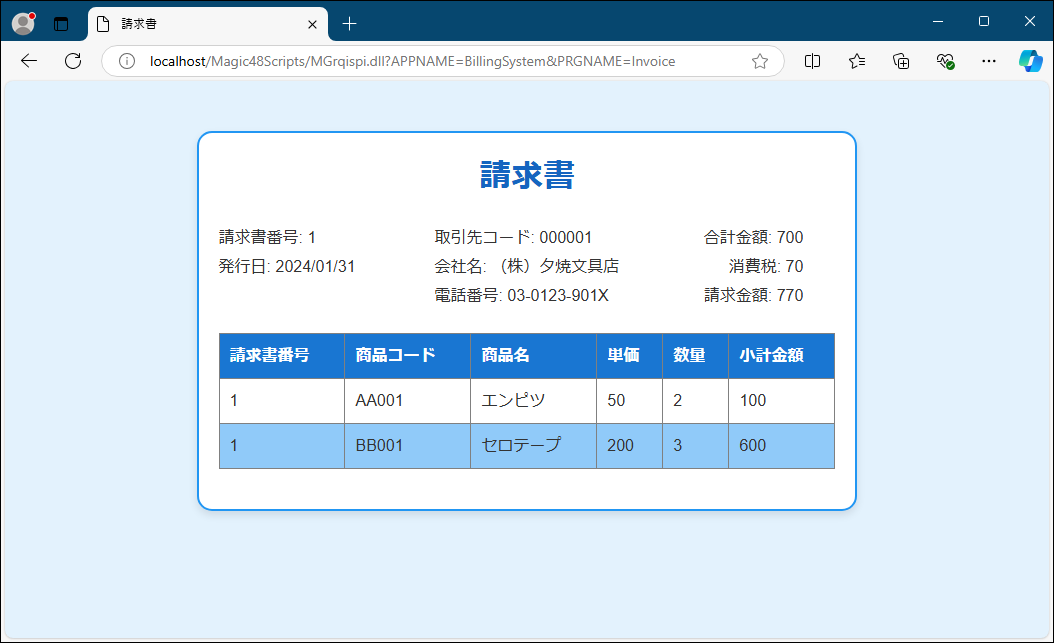View site information icon in address bar
The image size is (1054, 643).
click(127, 61)
